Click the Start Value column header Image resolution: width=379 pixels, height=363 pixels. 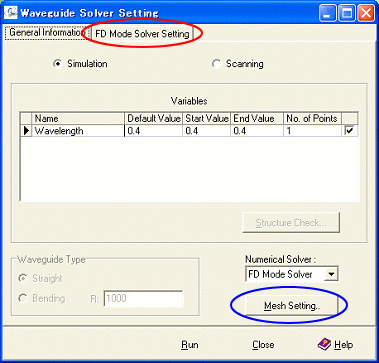tap(207, 118)
